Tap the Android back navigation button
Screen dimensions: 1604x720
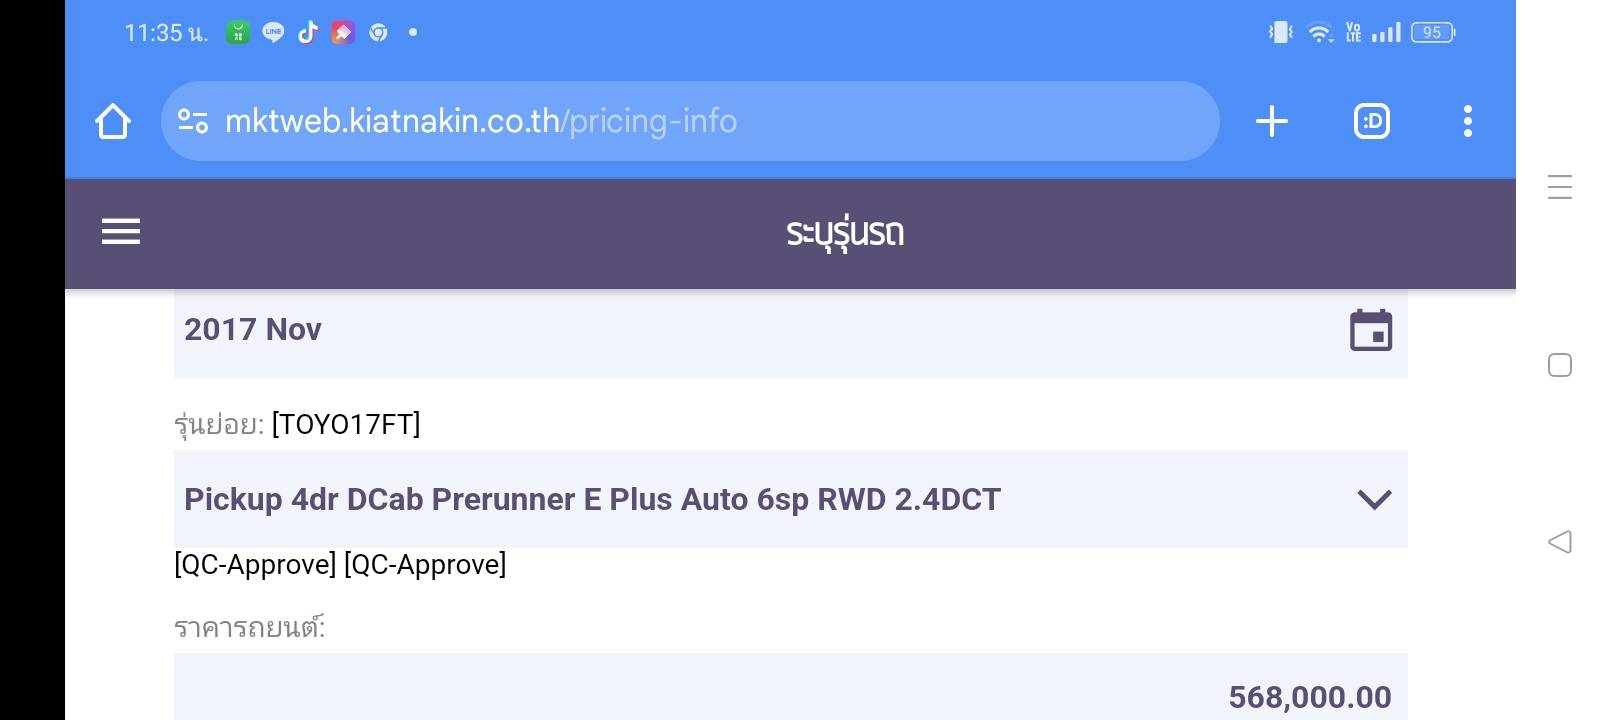1559,542
